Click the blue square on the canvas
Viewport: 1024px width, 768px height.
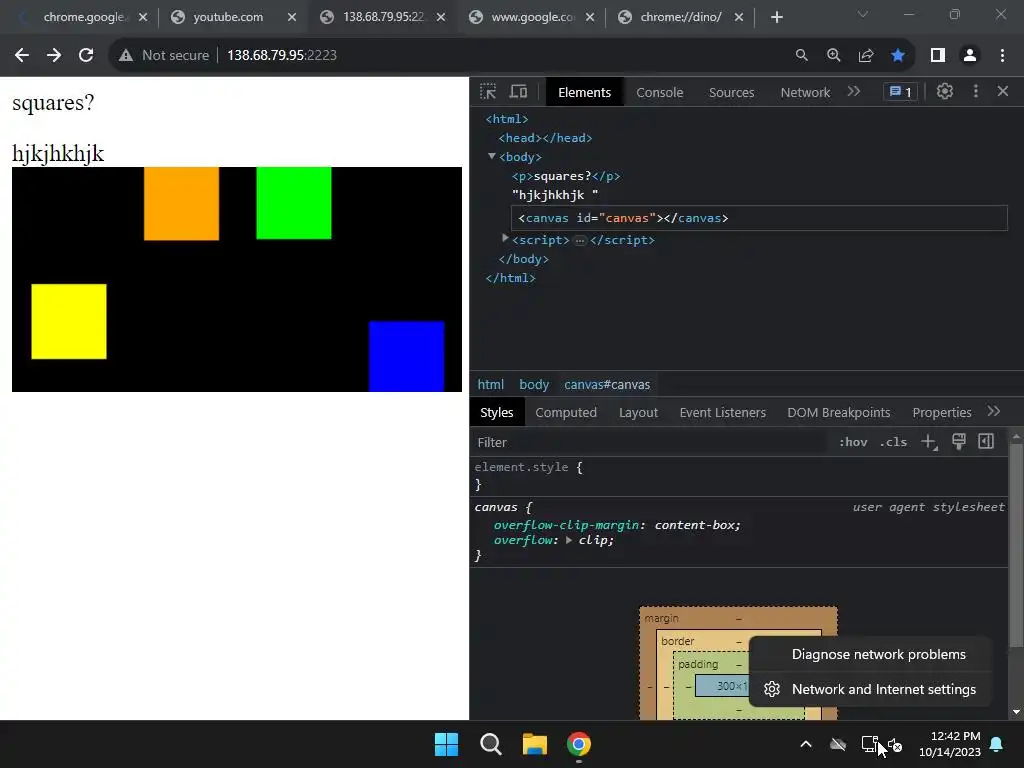point(406,357)
